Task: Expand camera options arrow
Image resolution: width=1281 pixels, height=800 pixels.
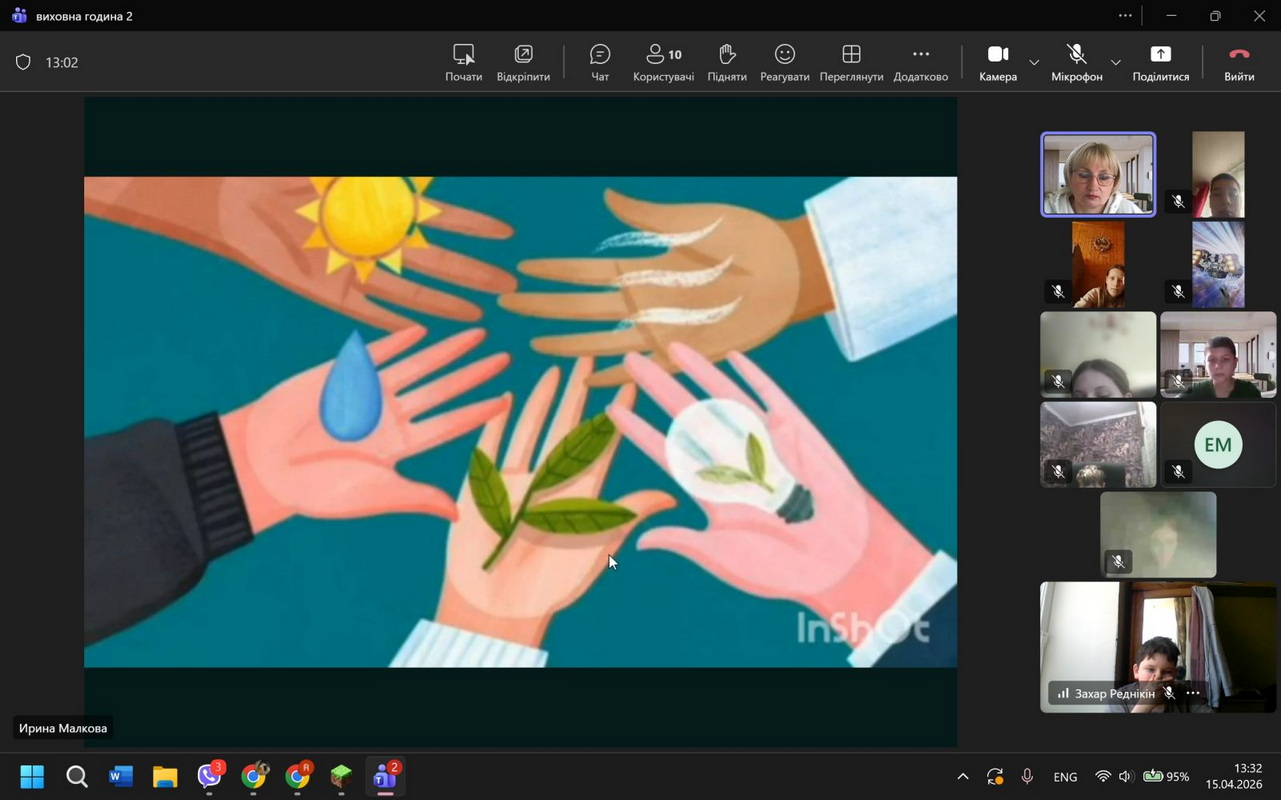Action: (x=1034, y=62)
